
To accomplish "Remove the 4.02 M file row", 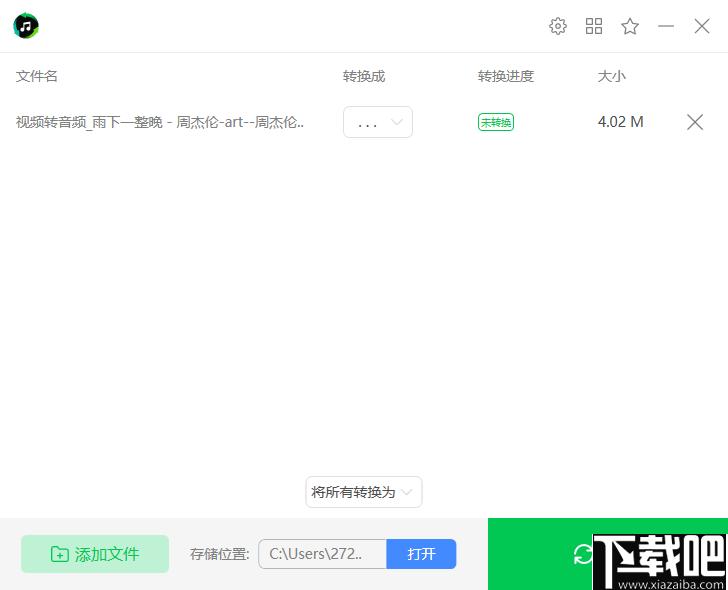I will (x=695, y=122).
